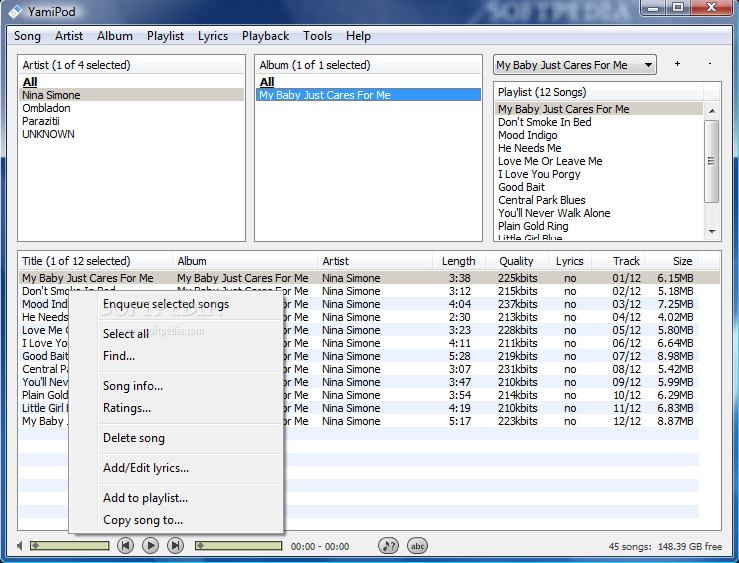Sort by the Lyrics column header
Image resolution: width=739 pixels, height=563 pixels.
coord(570,261)
